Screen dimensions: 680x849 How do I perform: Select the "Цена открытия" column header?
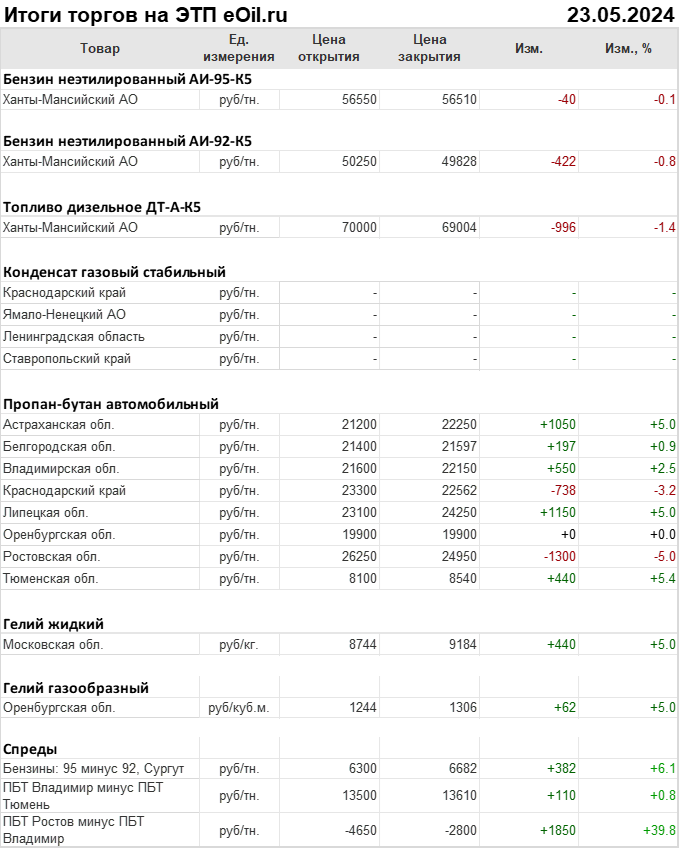coord(329,48)
